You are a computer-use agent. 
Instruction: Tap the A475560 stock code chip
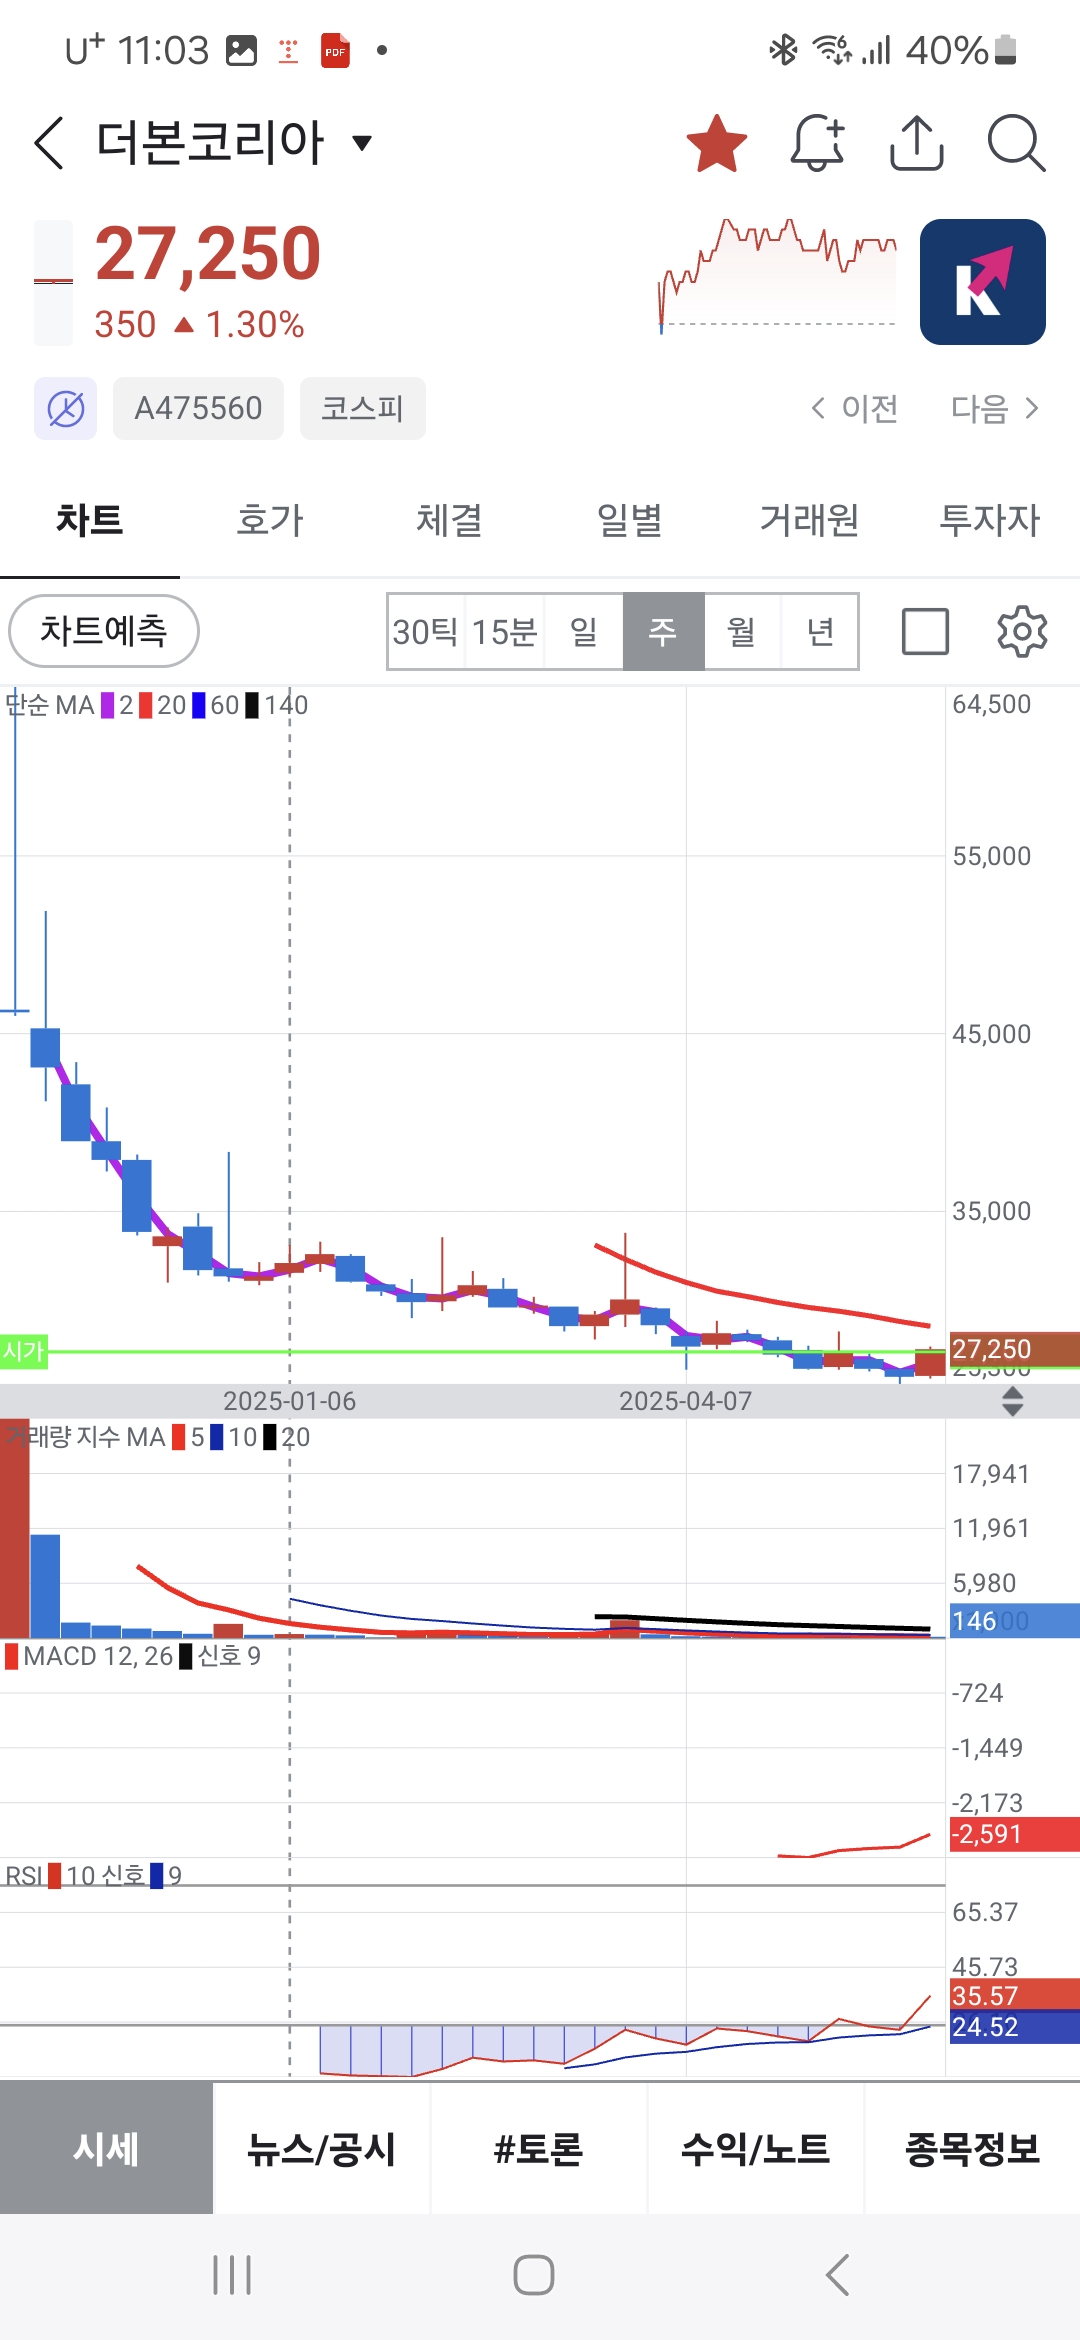[198, 408]
